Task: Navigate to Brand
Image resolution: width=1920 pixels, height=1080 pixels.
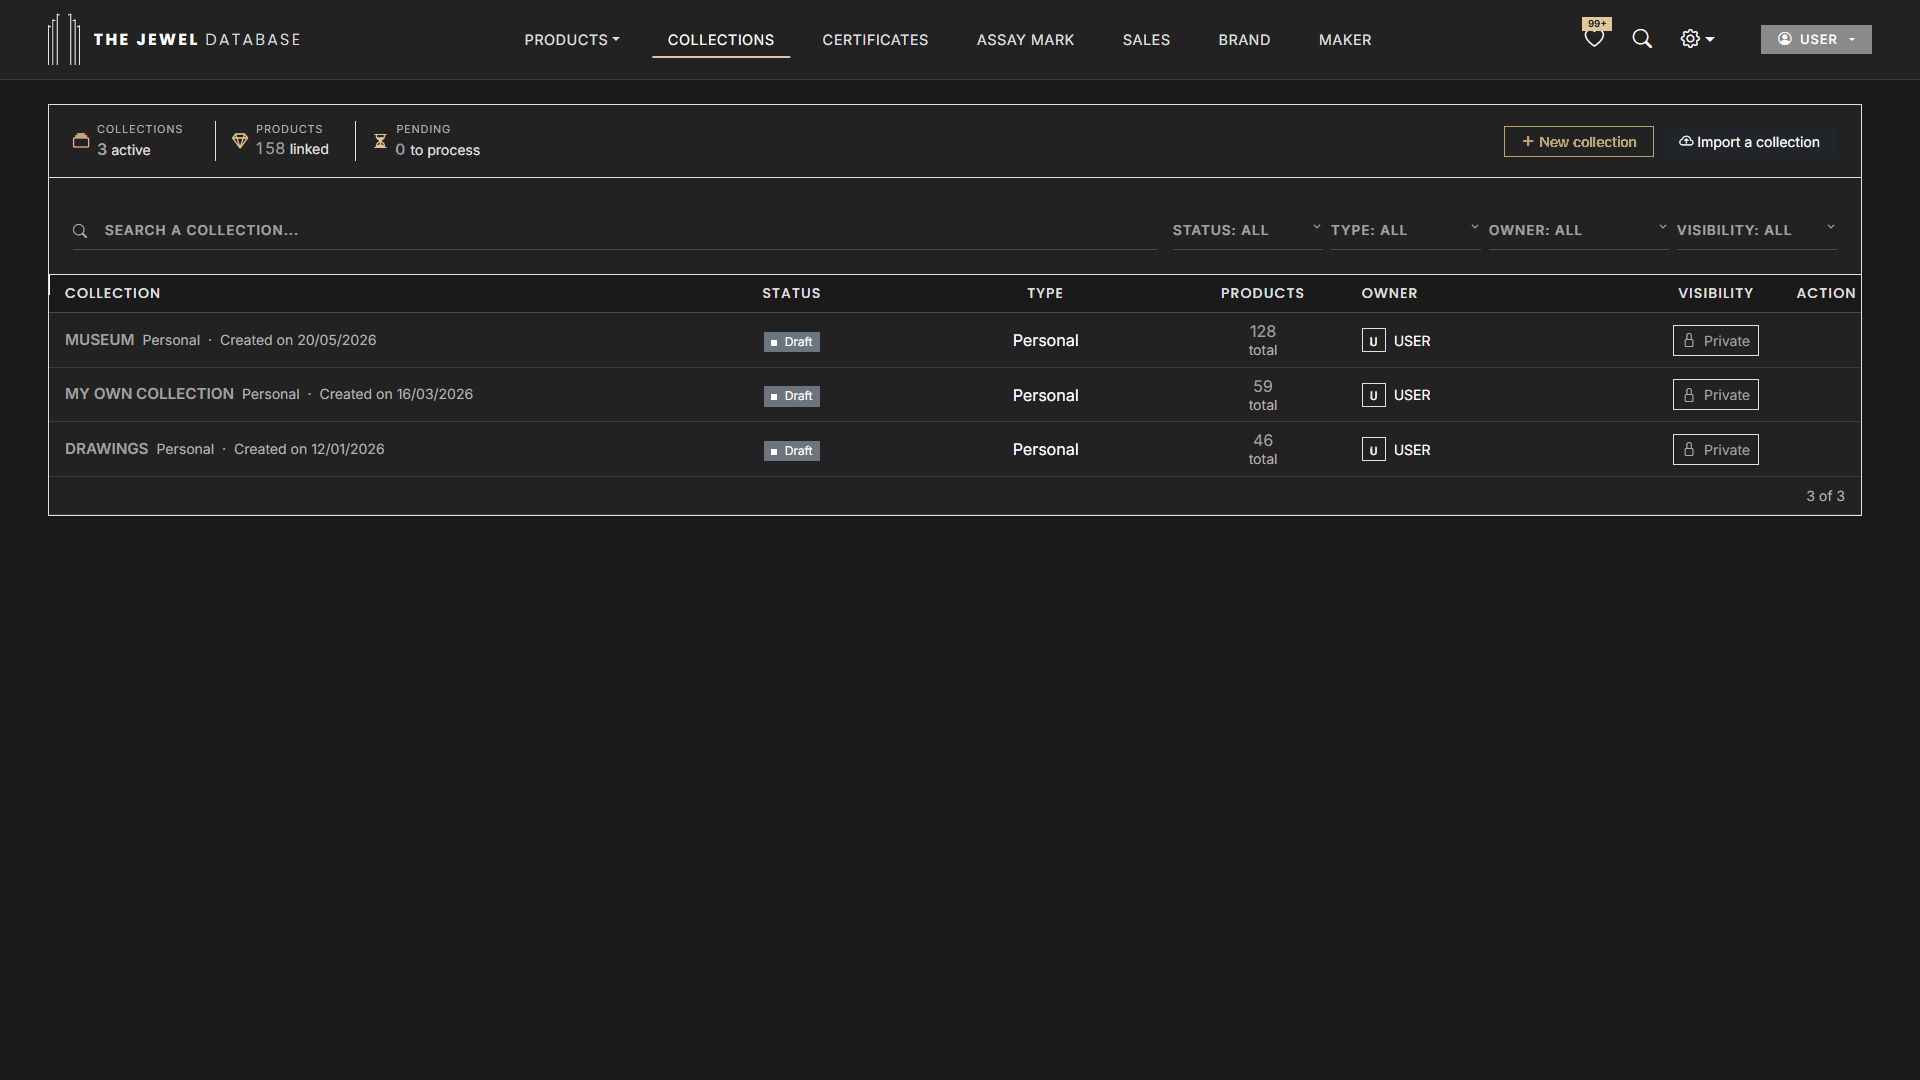Action: point(1244,40)
